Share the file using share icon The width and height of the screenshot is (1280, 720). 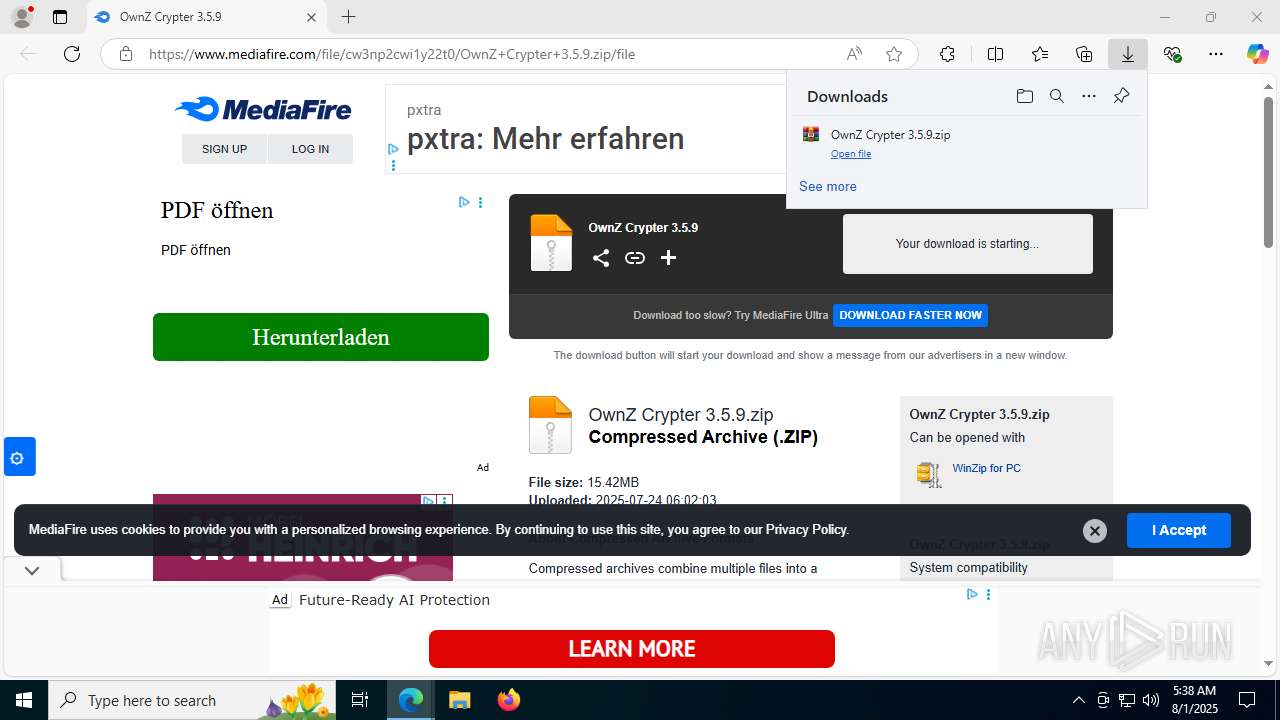pos(601,258)
